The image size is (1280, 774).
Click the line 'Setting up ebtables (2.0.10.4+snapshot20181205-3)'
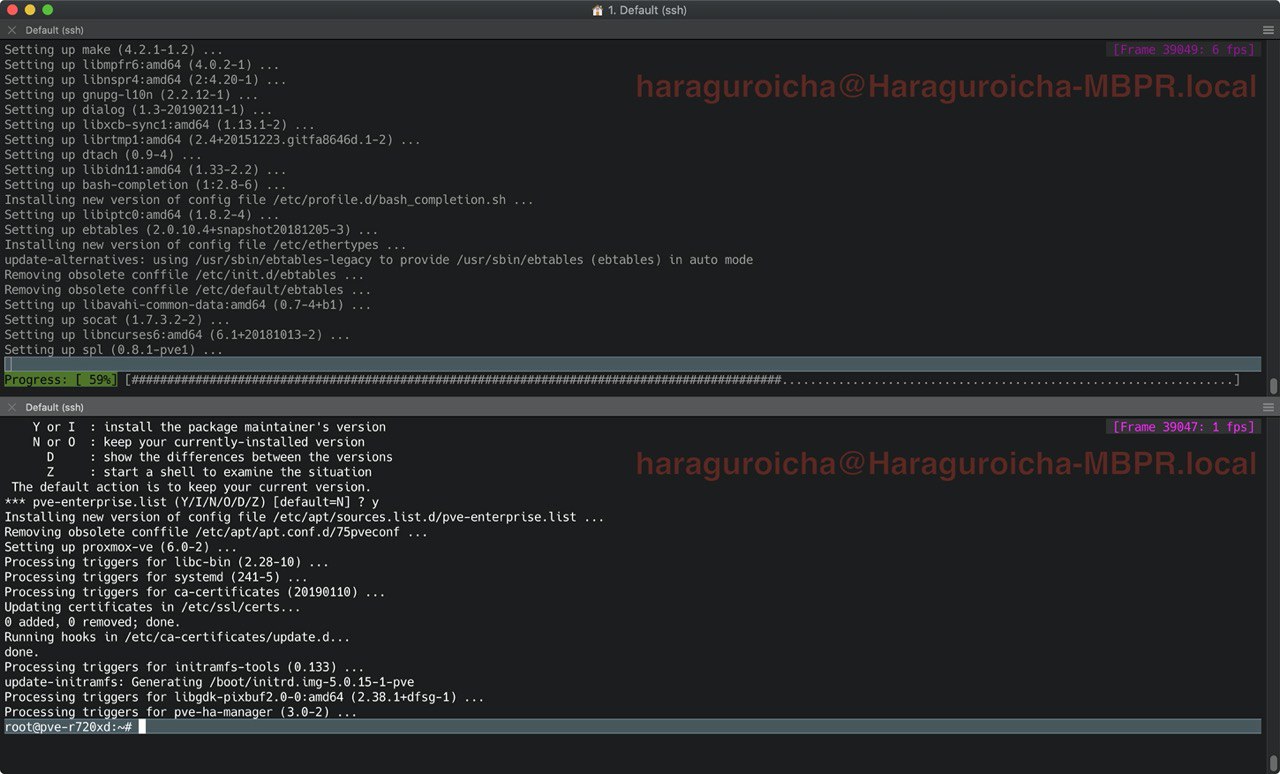pyautogui.click(x=192, y=229)
